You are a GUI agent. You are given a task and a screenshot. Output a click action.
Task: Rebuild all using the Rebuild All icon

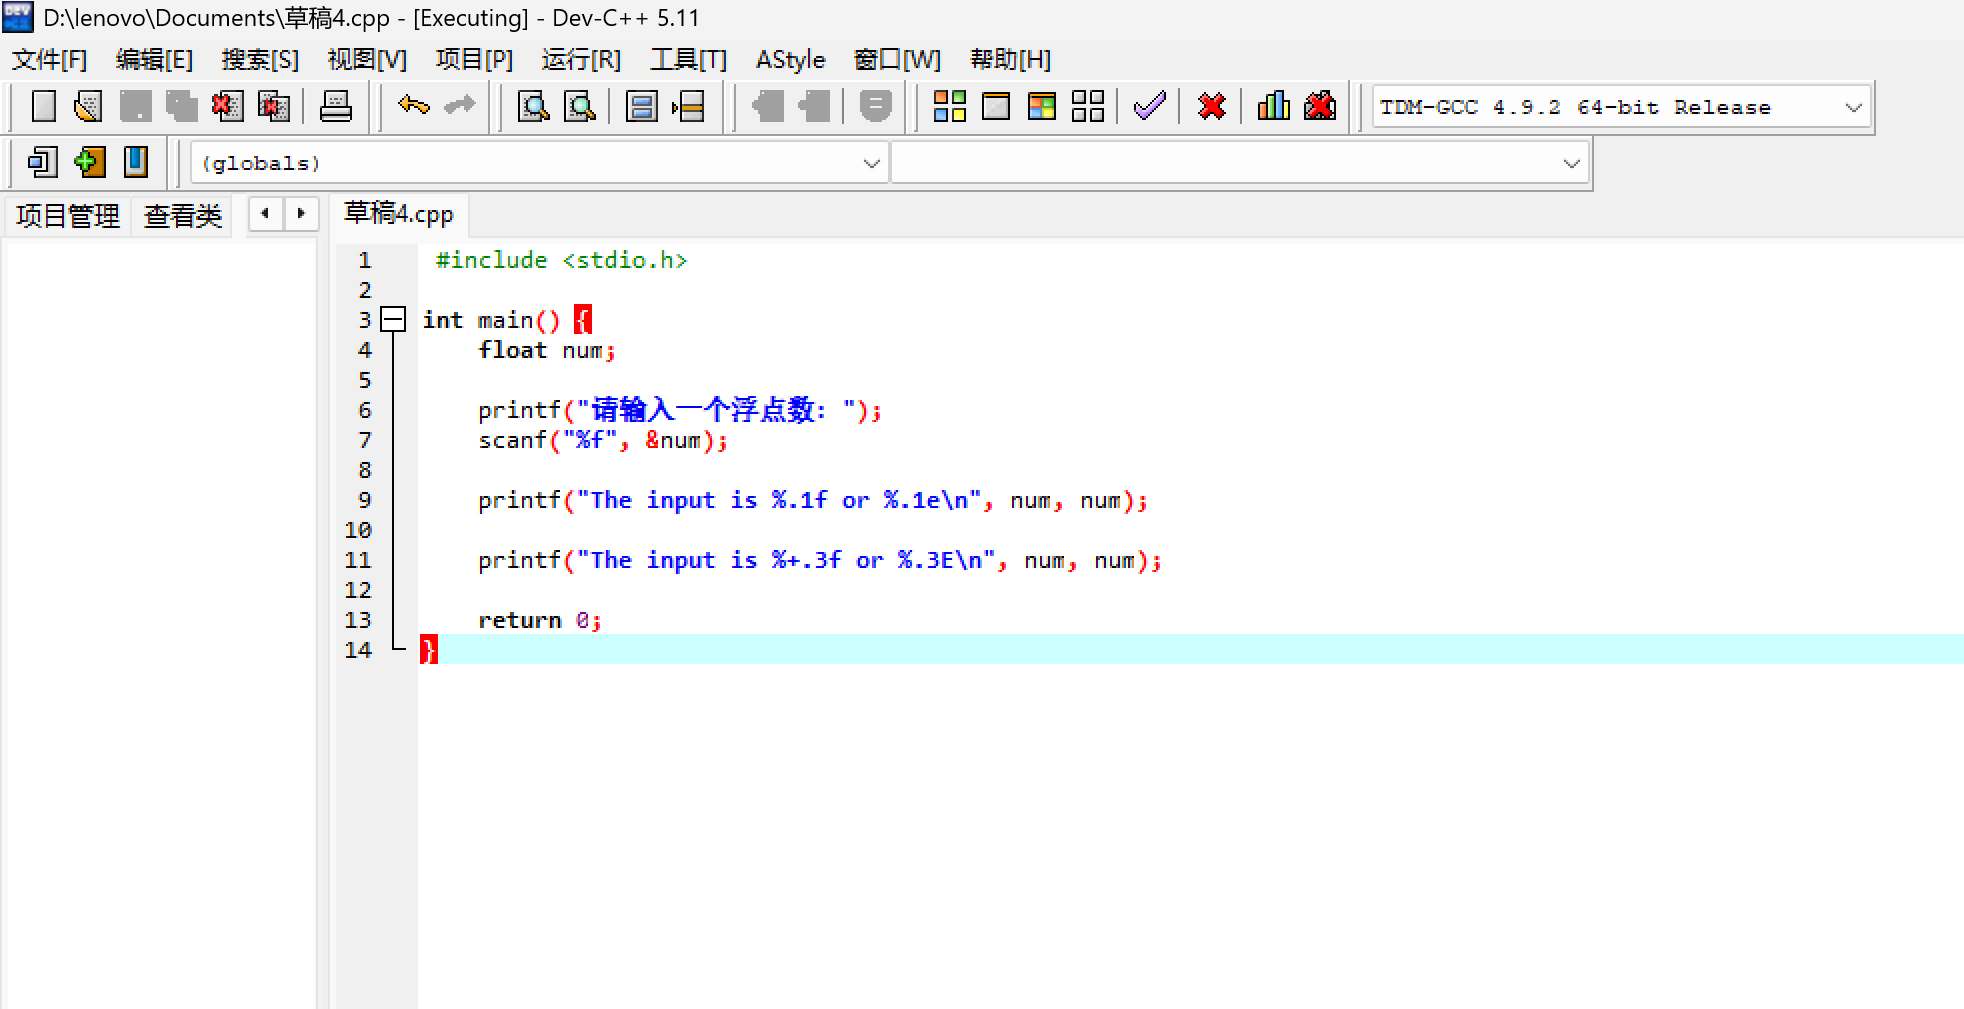coord(1088,106)
